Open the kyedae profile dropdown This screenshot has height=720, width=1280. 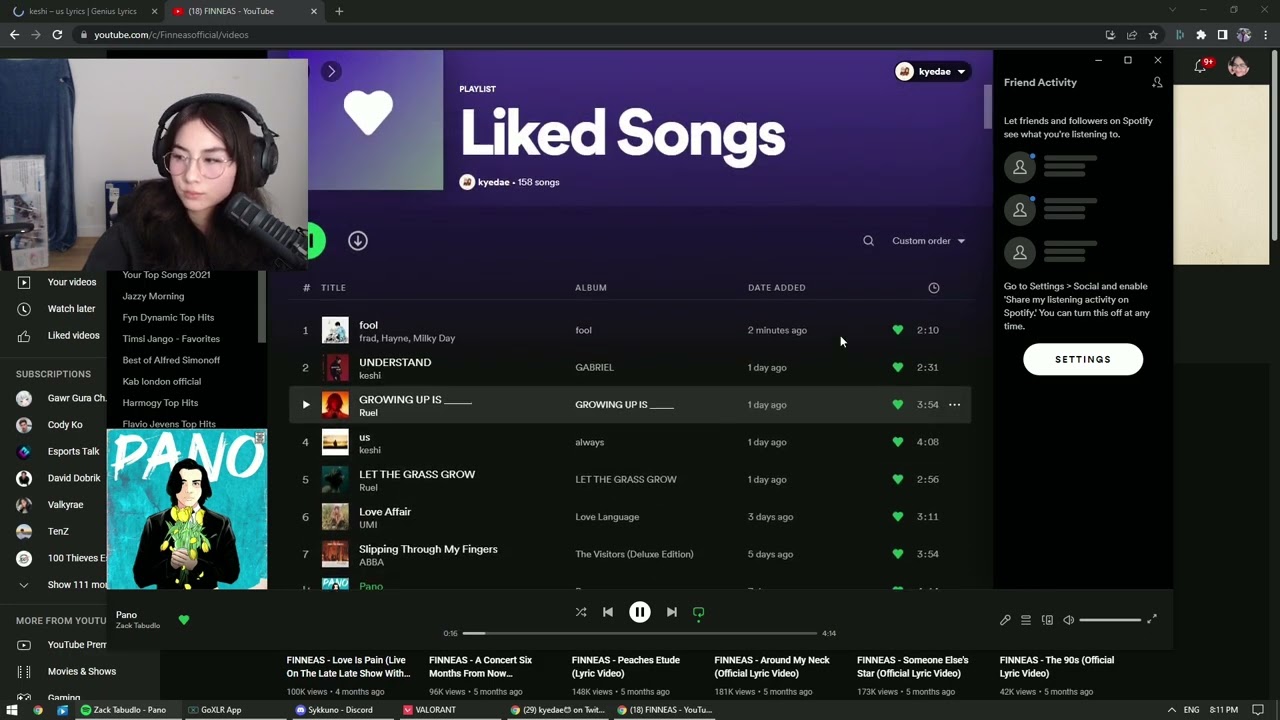[932, 72]
